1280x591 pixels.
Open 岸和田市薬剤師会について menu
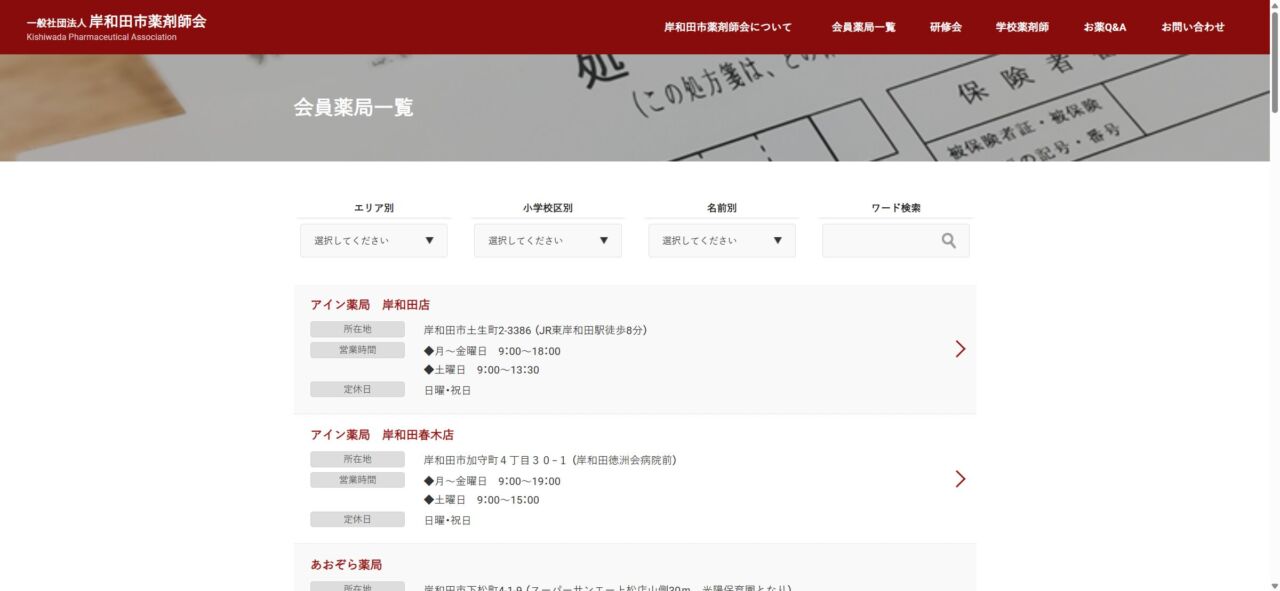click(727, 27)
